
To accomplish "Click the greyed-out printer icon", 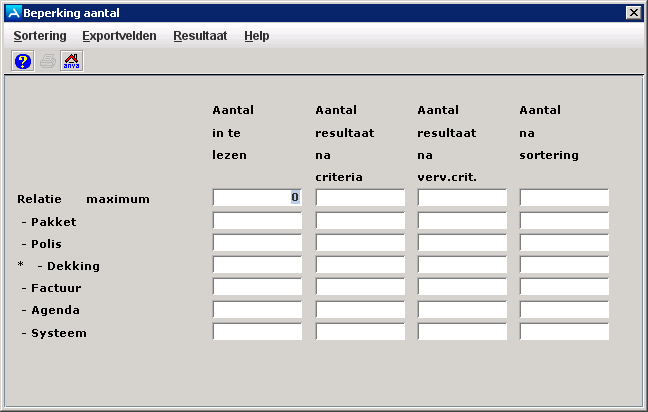I will (47, 61).
